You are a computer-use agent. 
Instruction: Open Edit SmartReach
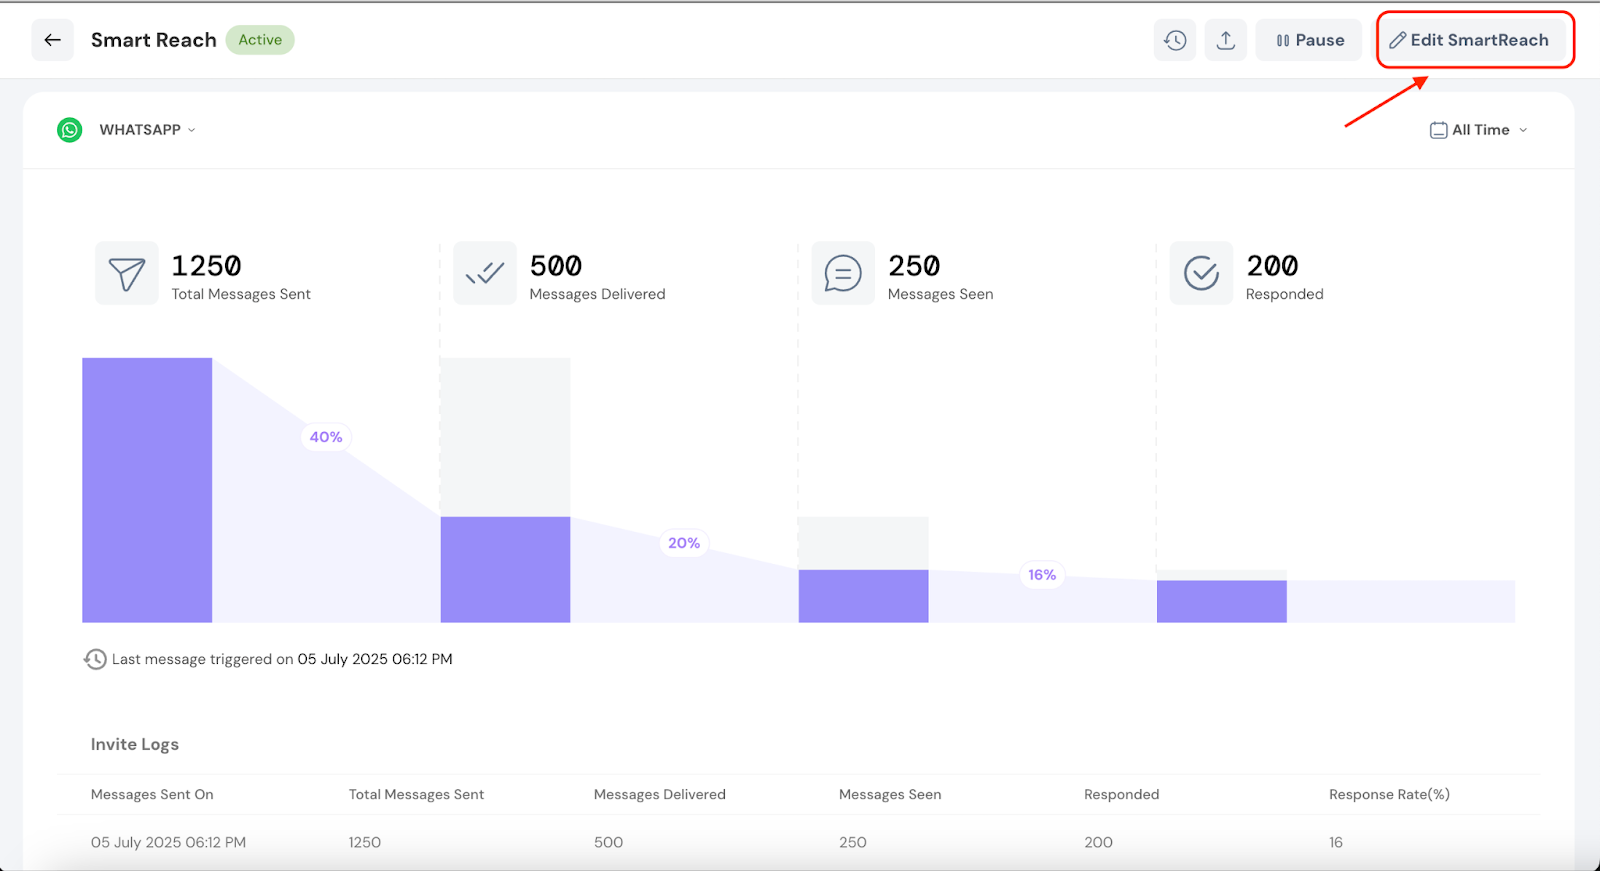1469,40
